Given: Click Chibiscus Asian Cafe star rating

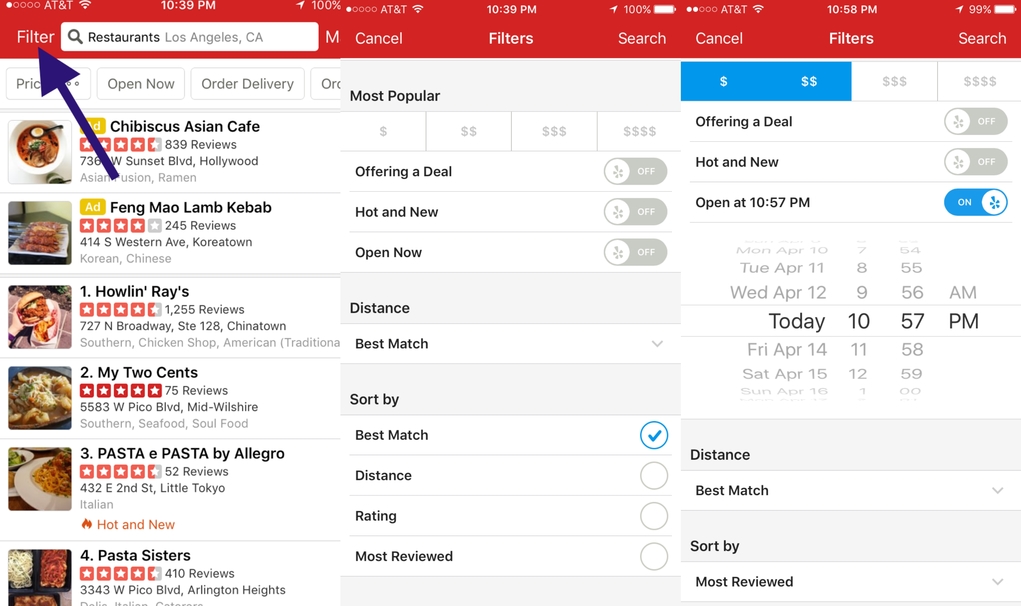Looking at the screenshot, I should [120, 145].
